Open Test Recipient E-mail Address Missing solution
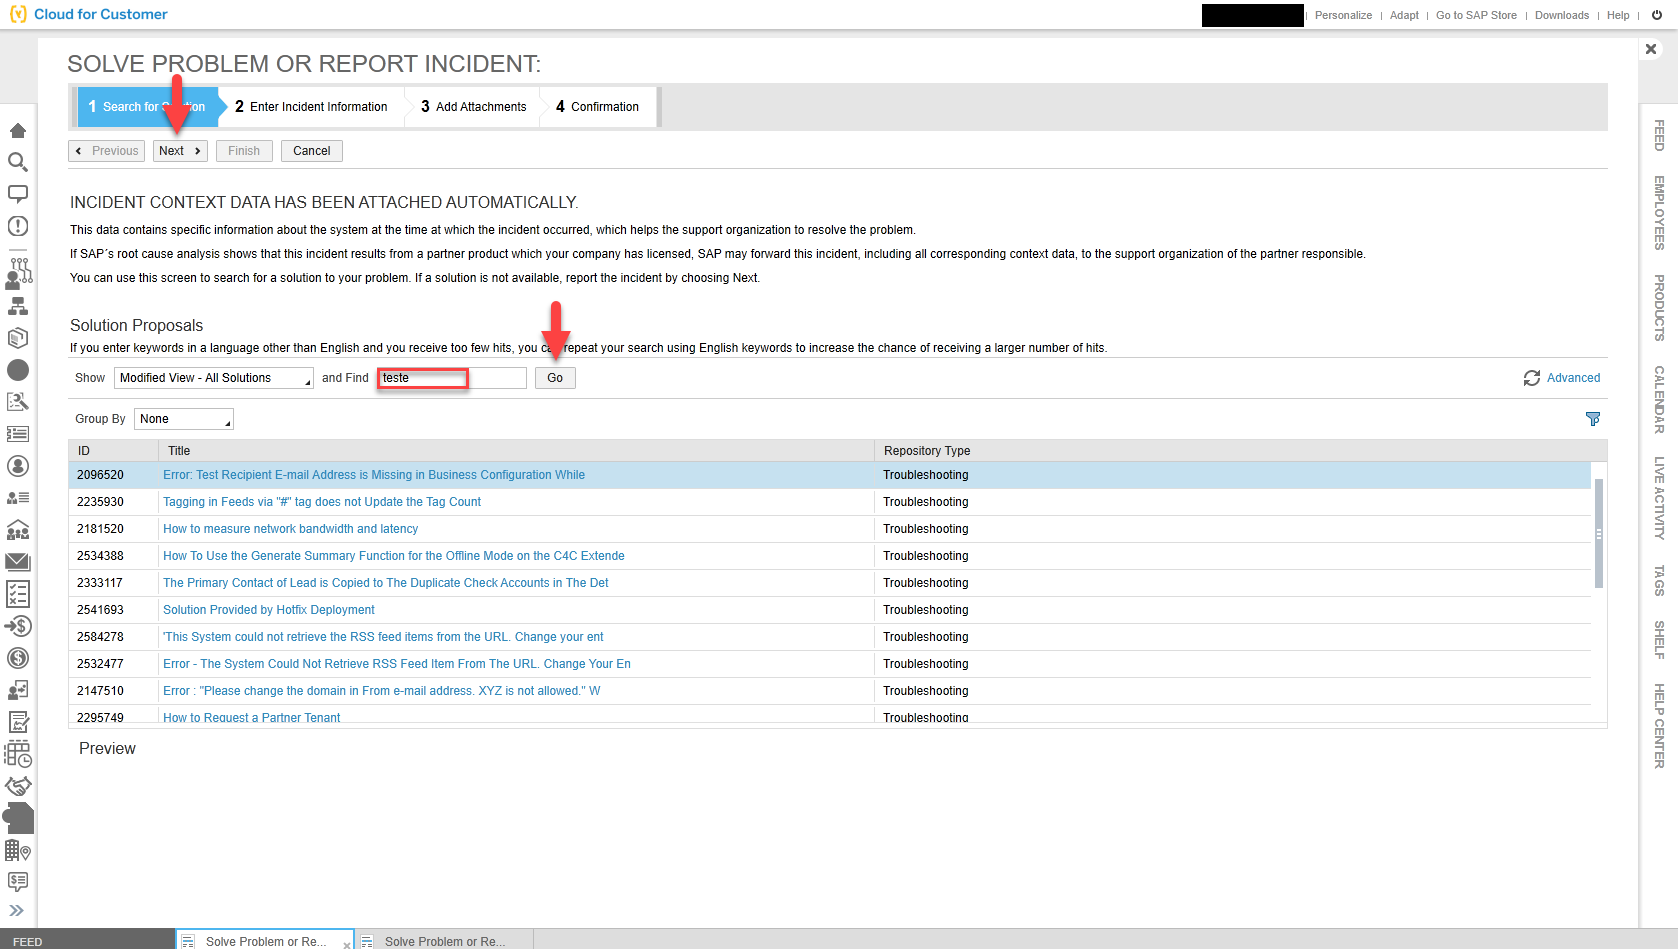The height and width of the screenshot is (949, 1678). [374, 475]
